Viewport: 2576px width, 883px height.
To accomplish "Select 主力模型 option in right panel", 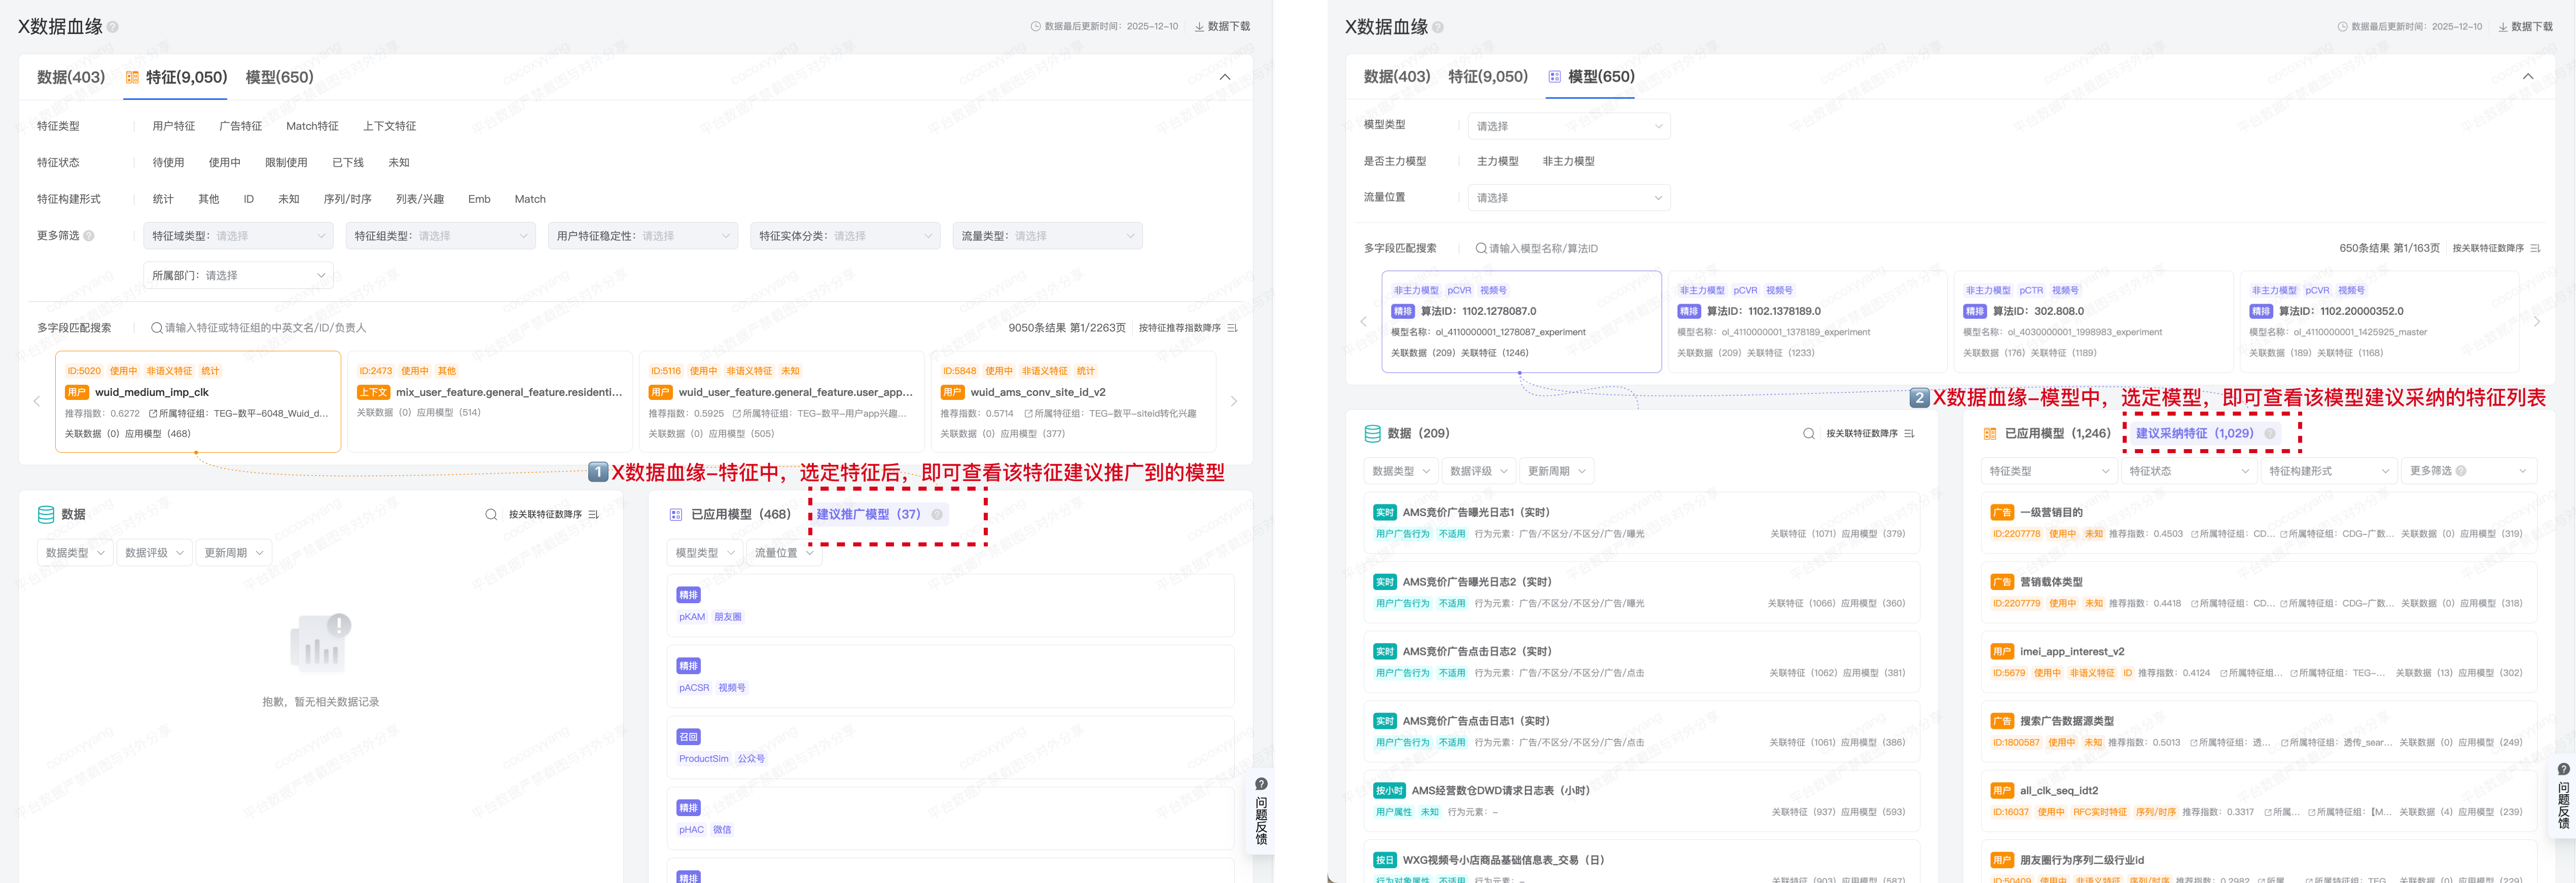I will pyautogui.click(x=1497, y=161).
